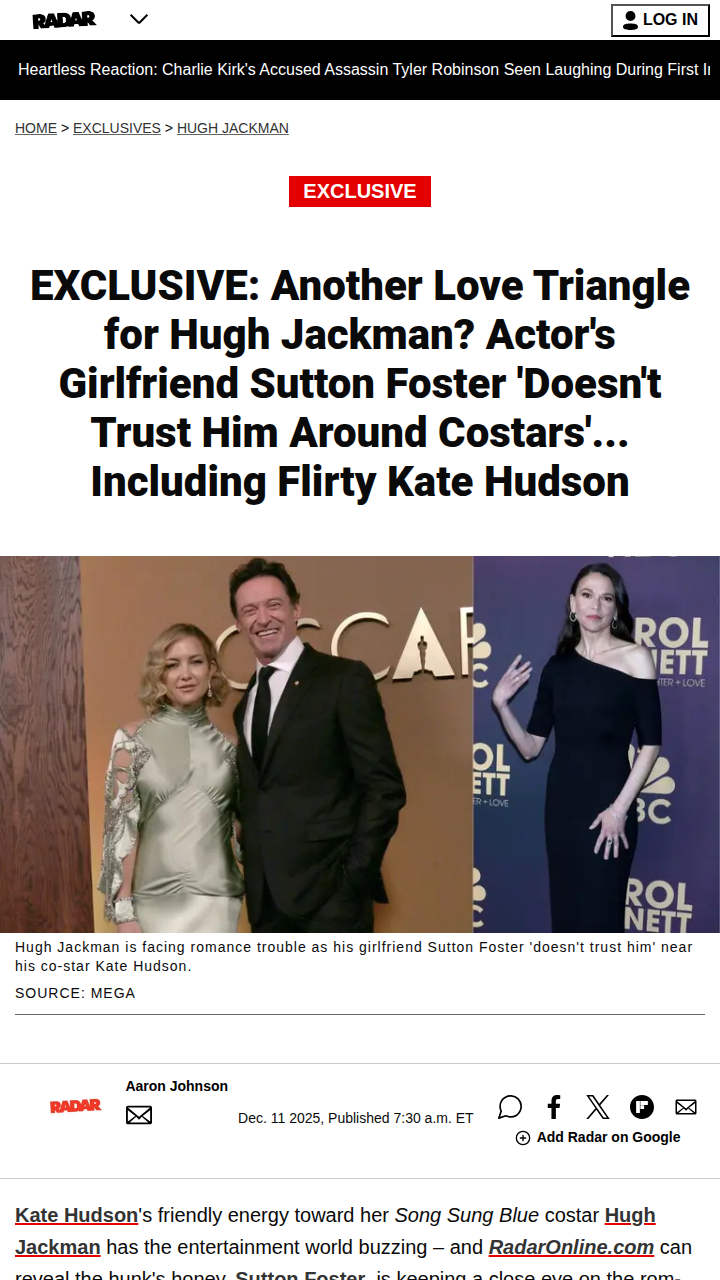Open the HOME breadcrumb link
This screenshot has width=720, height=1280.
[x=36, y=128]
